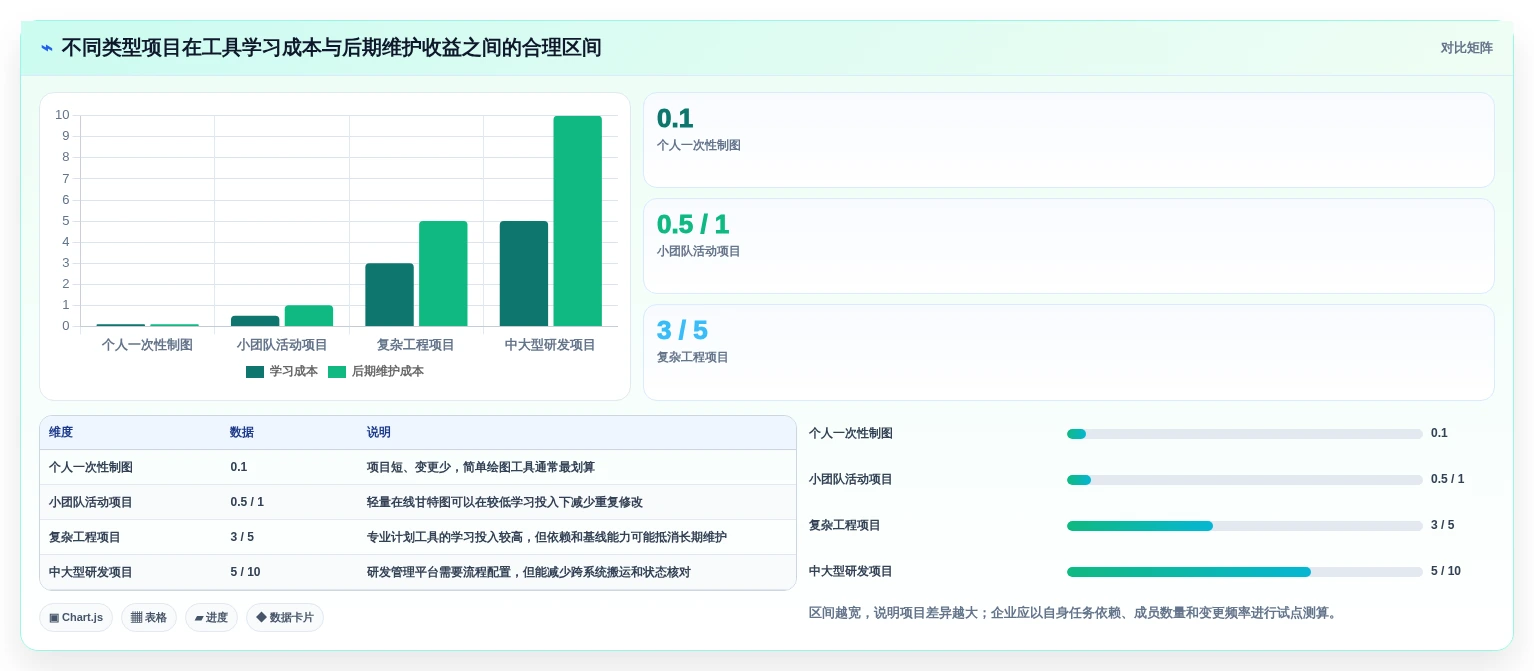Click the 小团队活动项目 后期维护成本 chart bar

(309, 316)
